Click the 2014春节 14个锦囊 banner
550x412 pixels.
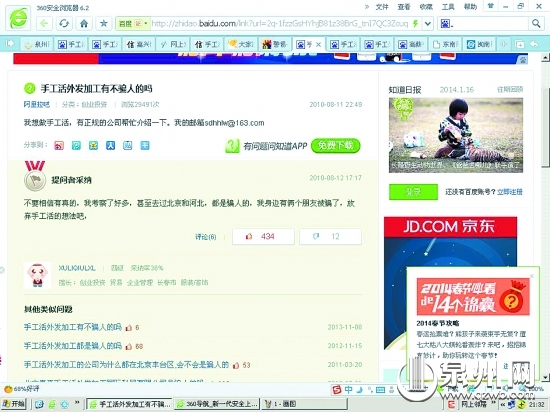tap(473, 296)
